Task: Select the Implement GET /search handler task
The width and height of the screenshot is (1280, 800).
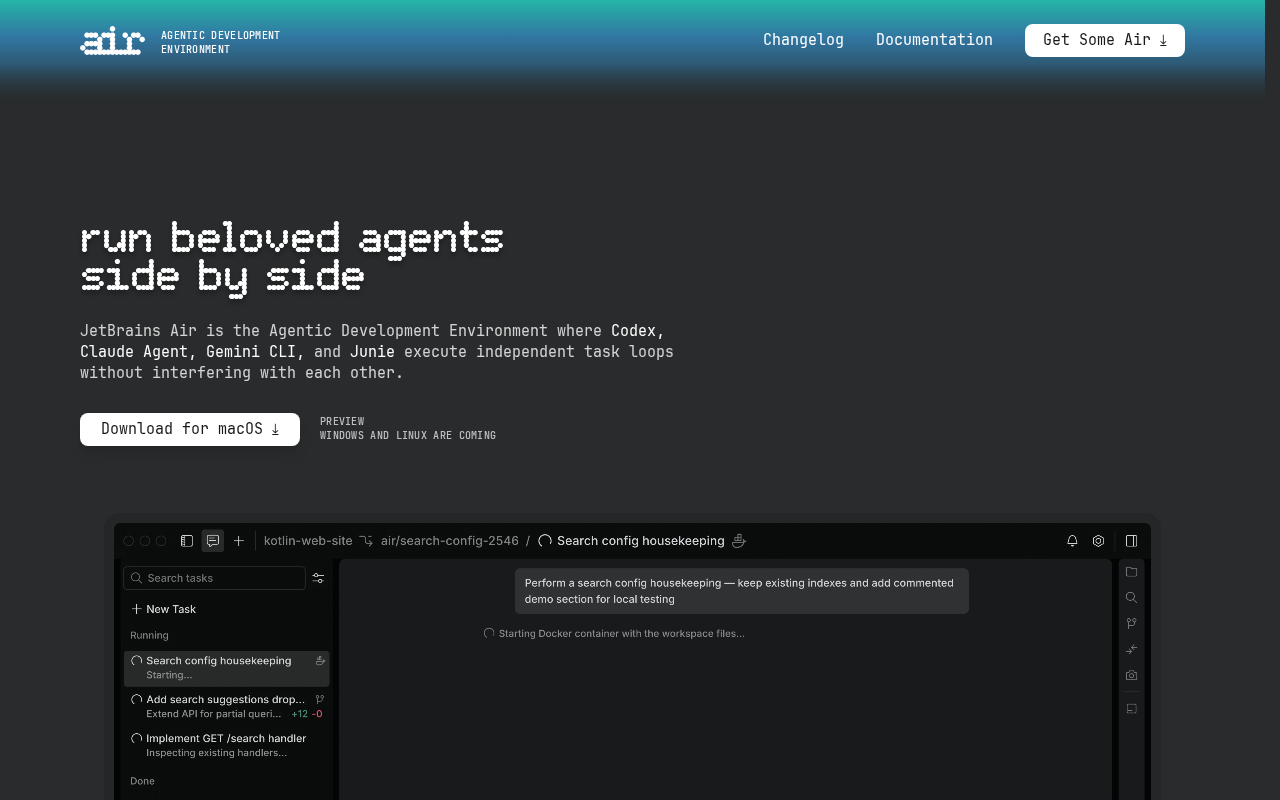Action: (227, 746)
